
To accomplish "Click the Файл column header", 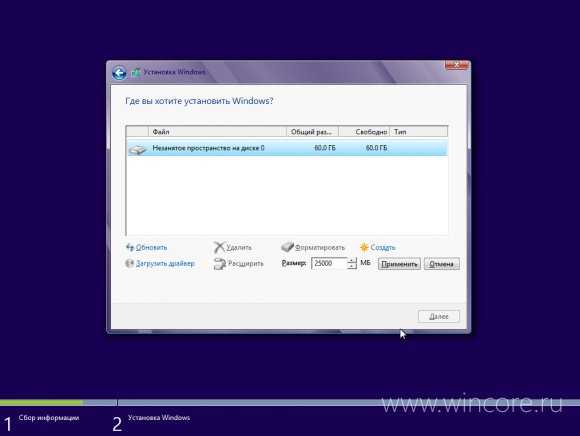I will (x=218, y=132).
